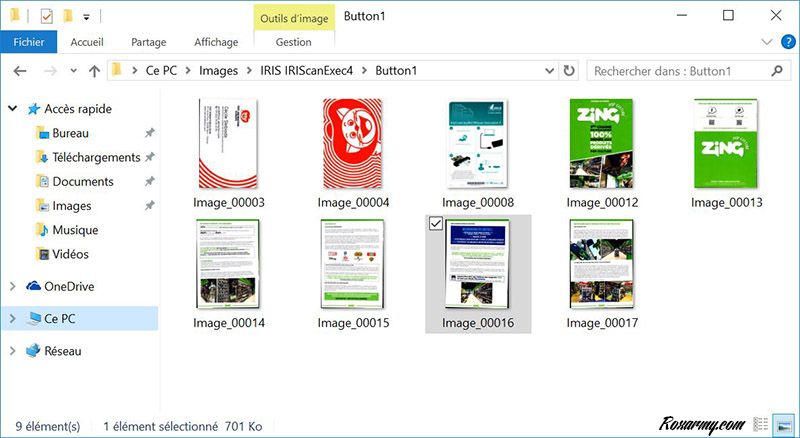Open the Customize Quick Access Toolbar dropdown
Screen dimensions: 800x438
point(87,17)
